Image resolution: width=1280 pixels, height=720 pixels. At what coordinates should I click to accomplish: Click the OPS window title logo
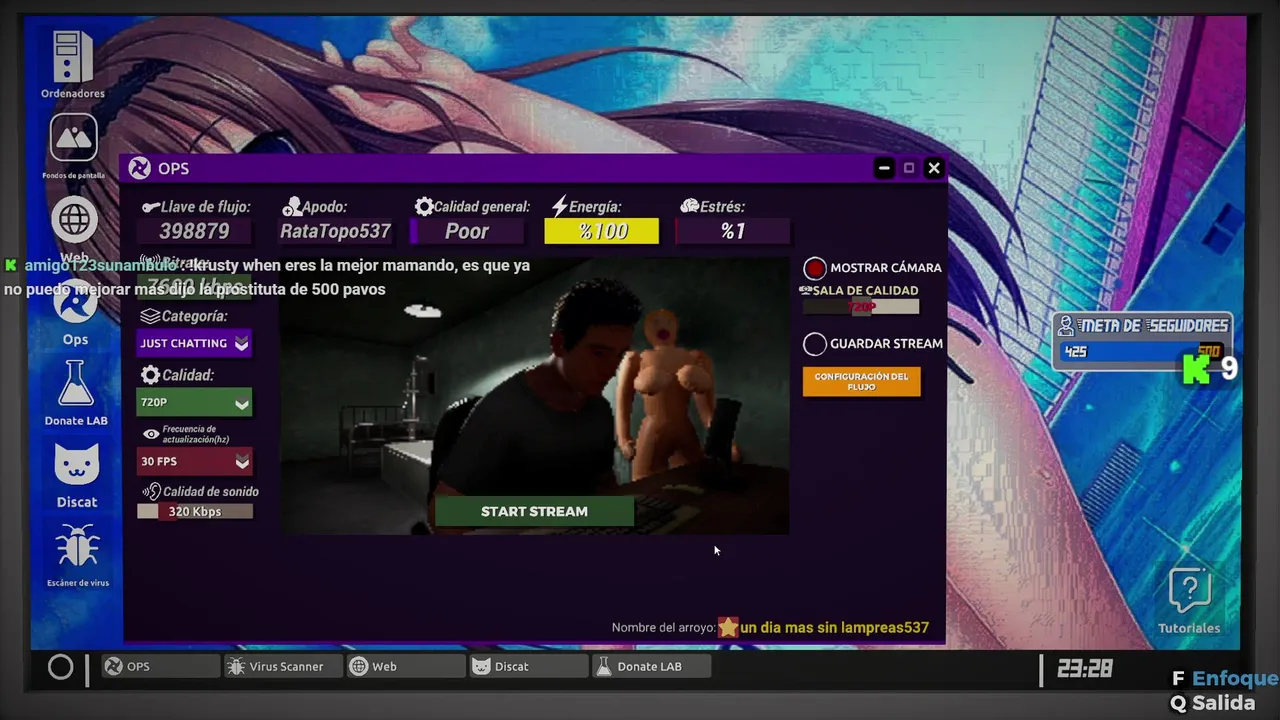point(140,168)
